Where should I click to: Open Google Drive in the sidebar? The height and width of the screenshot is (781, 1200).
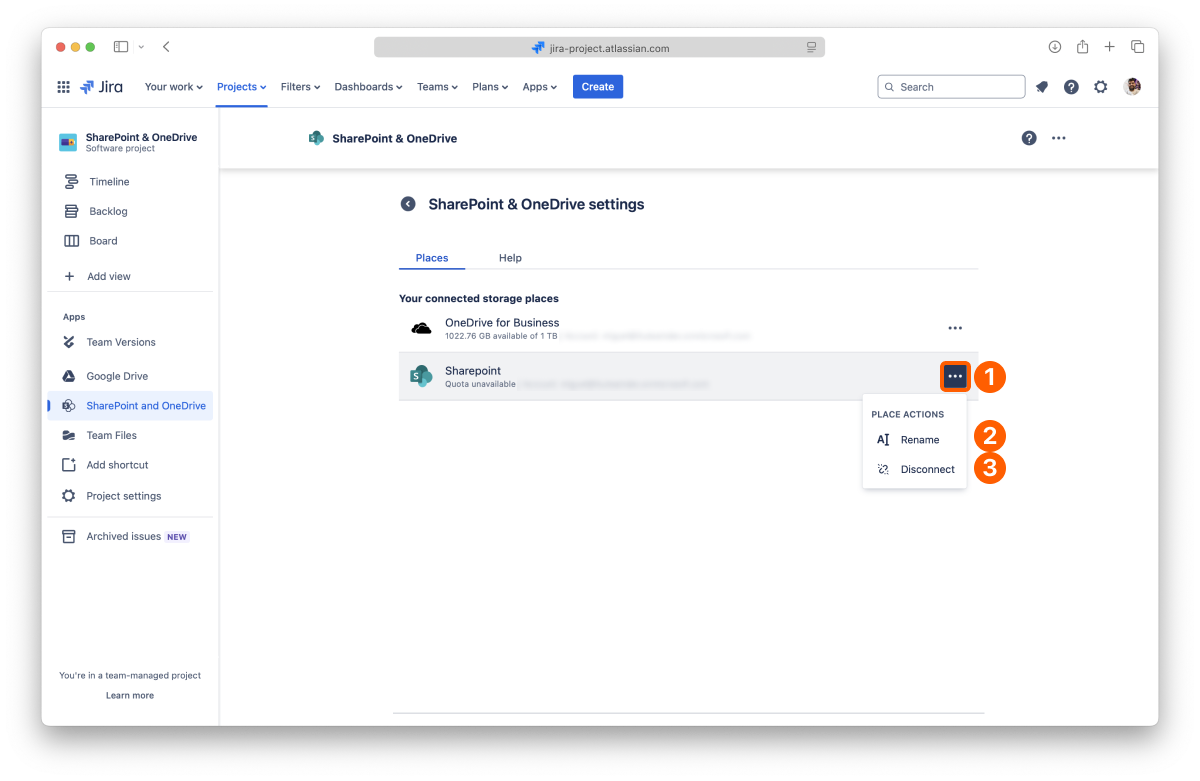pos(117,376)
